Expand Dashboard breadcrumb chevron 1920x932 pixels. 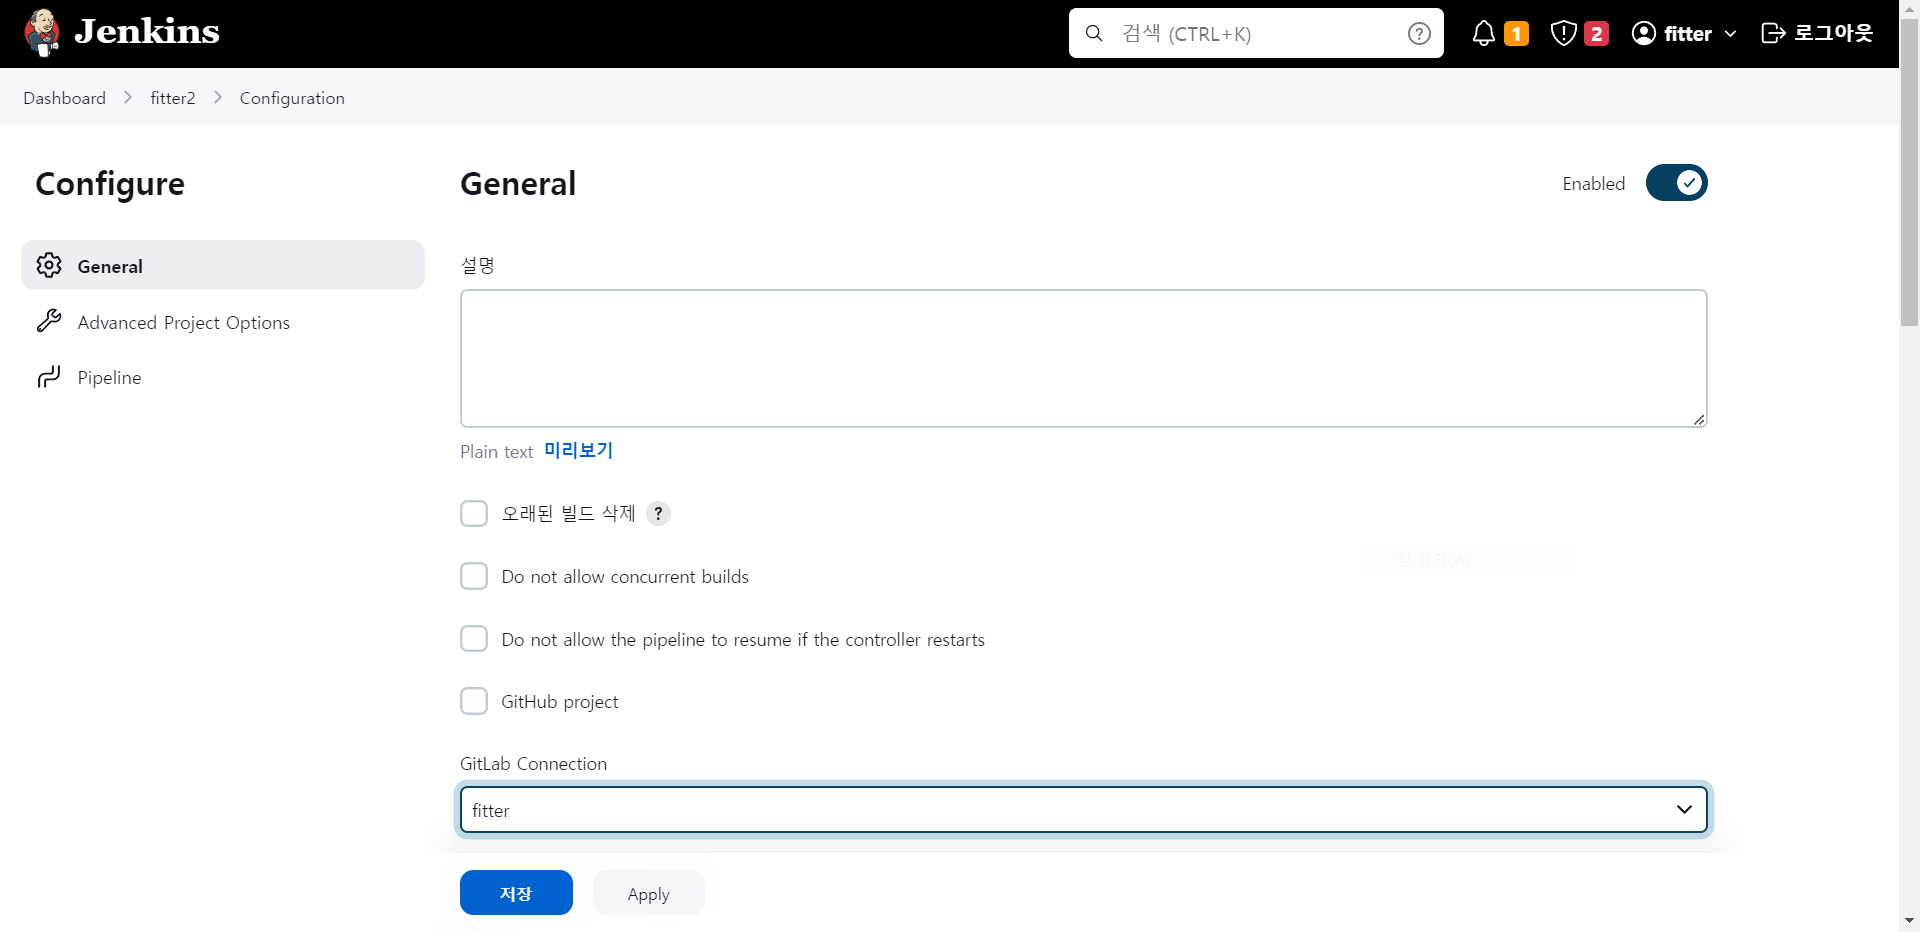pyautogui.click(x=128, y=97)
